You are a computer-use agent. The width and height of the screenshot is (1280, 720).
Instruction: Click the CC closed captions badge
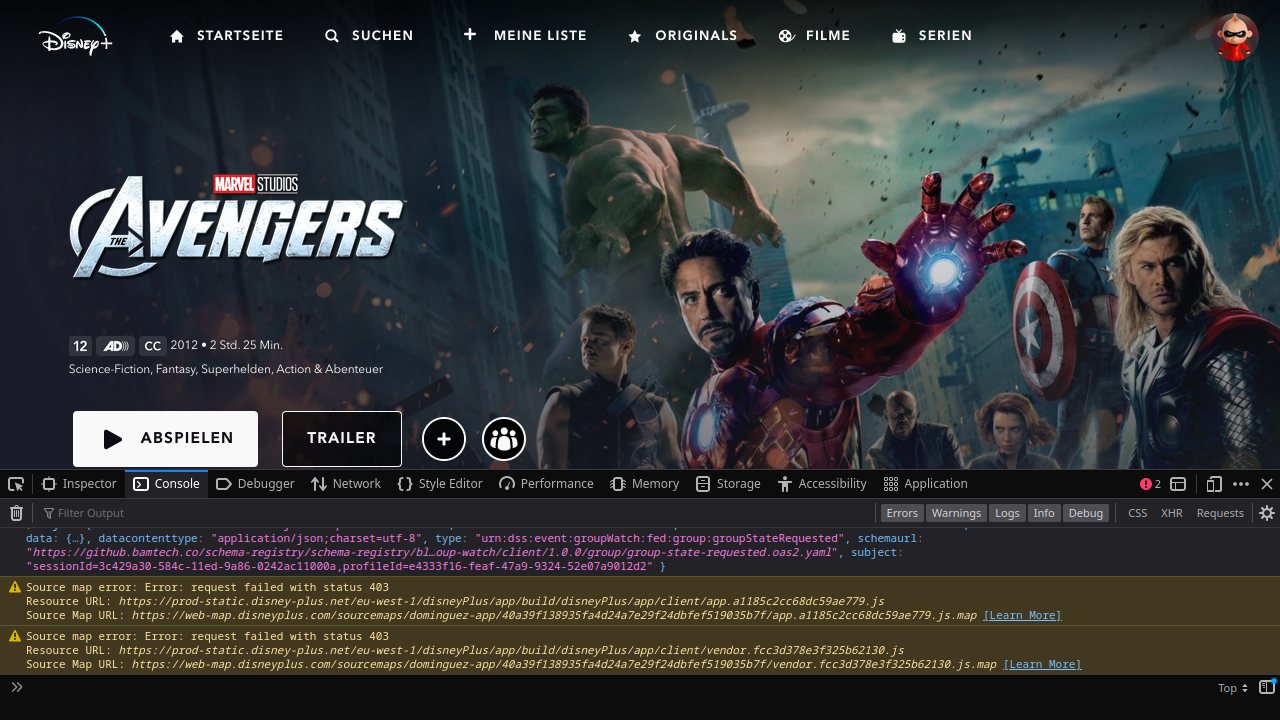click(153, 346)
